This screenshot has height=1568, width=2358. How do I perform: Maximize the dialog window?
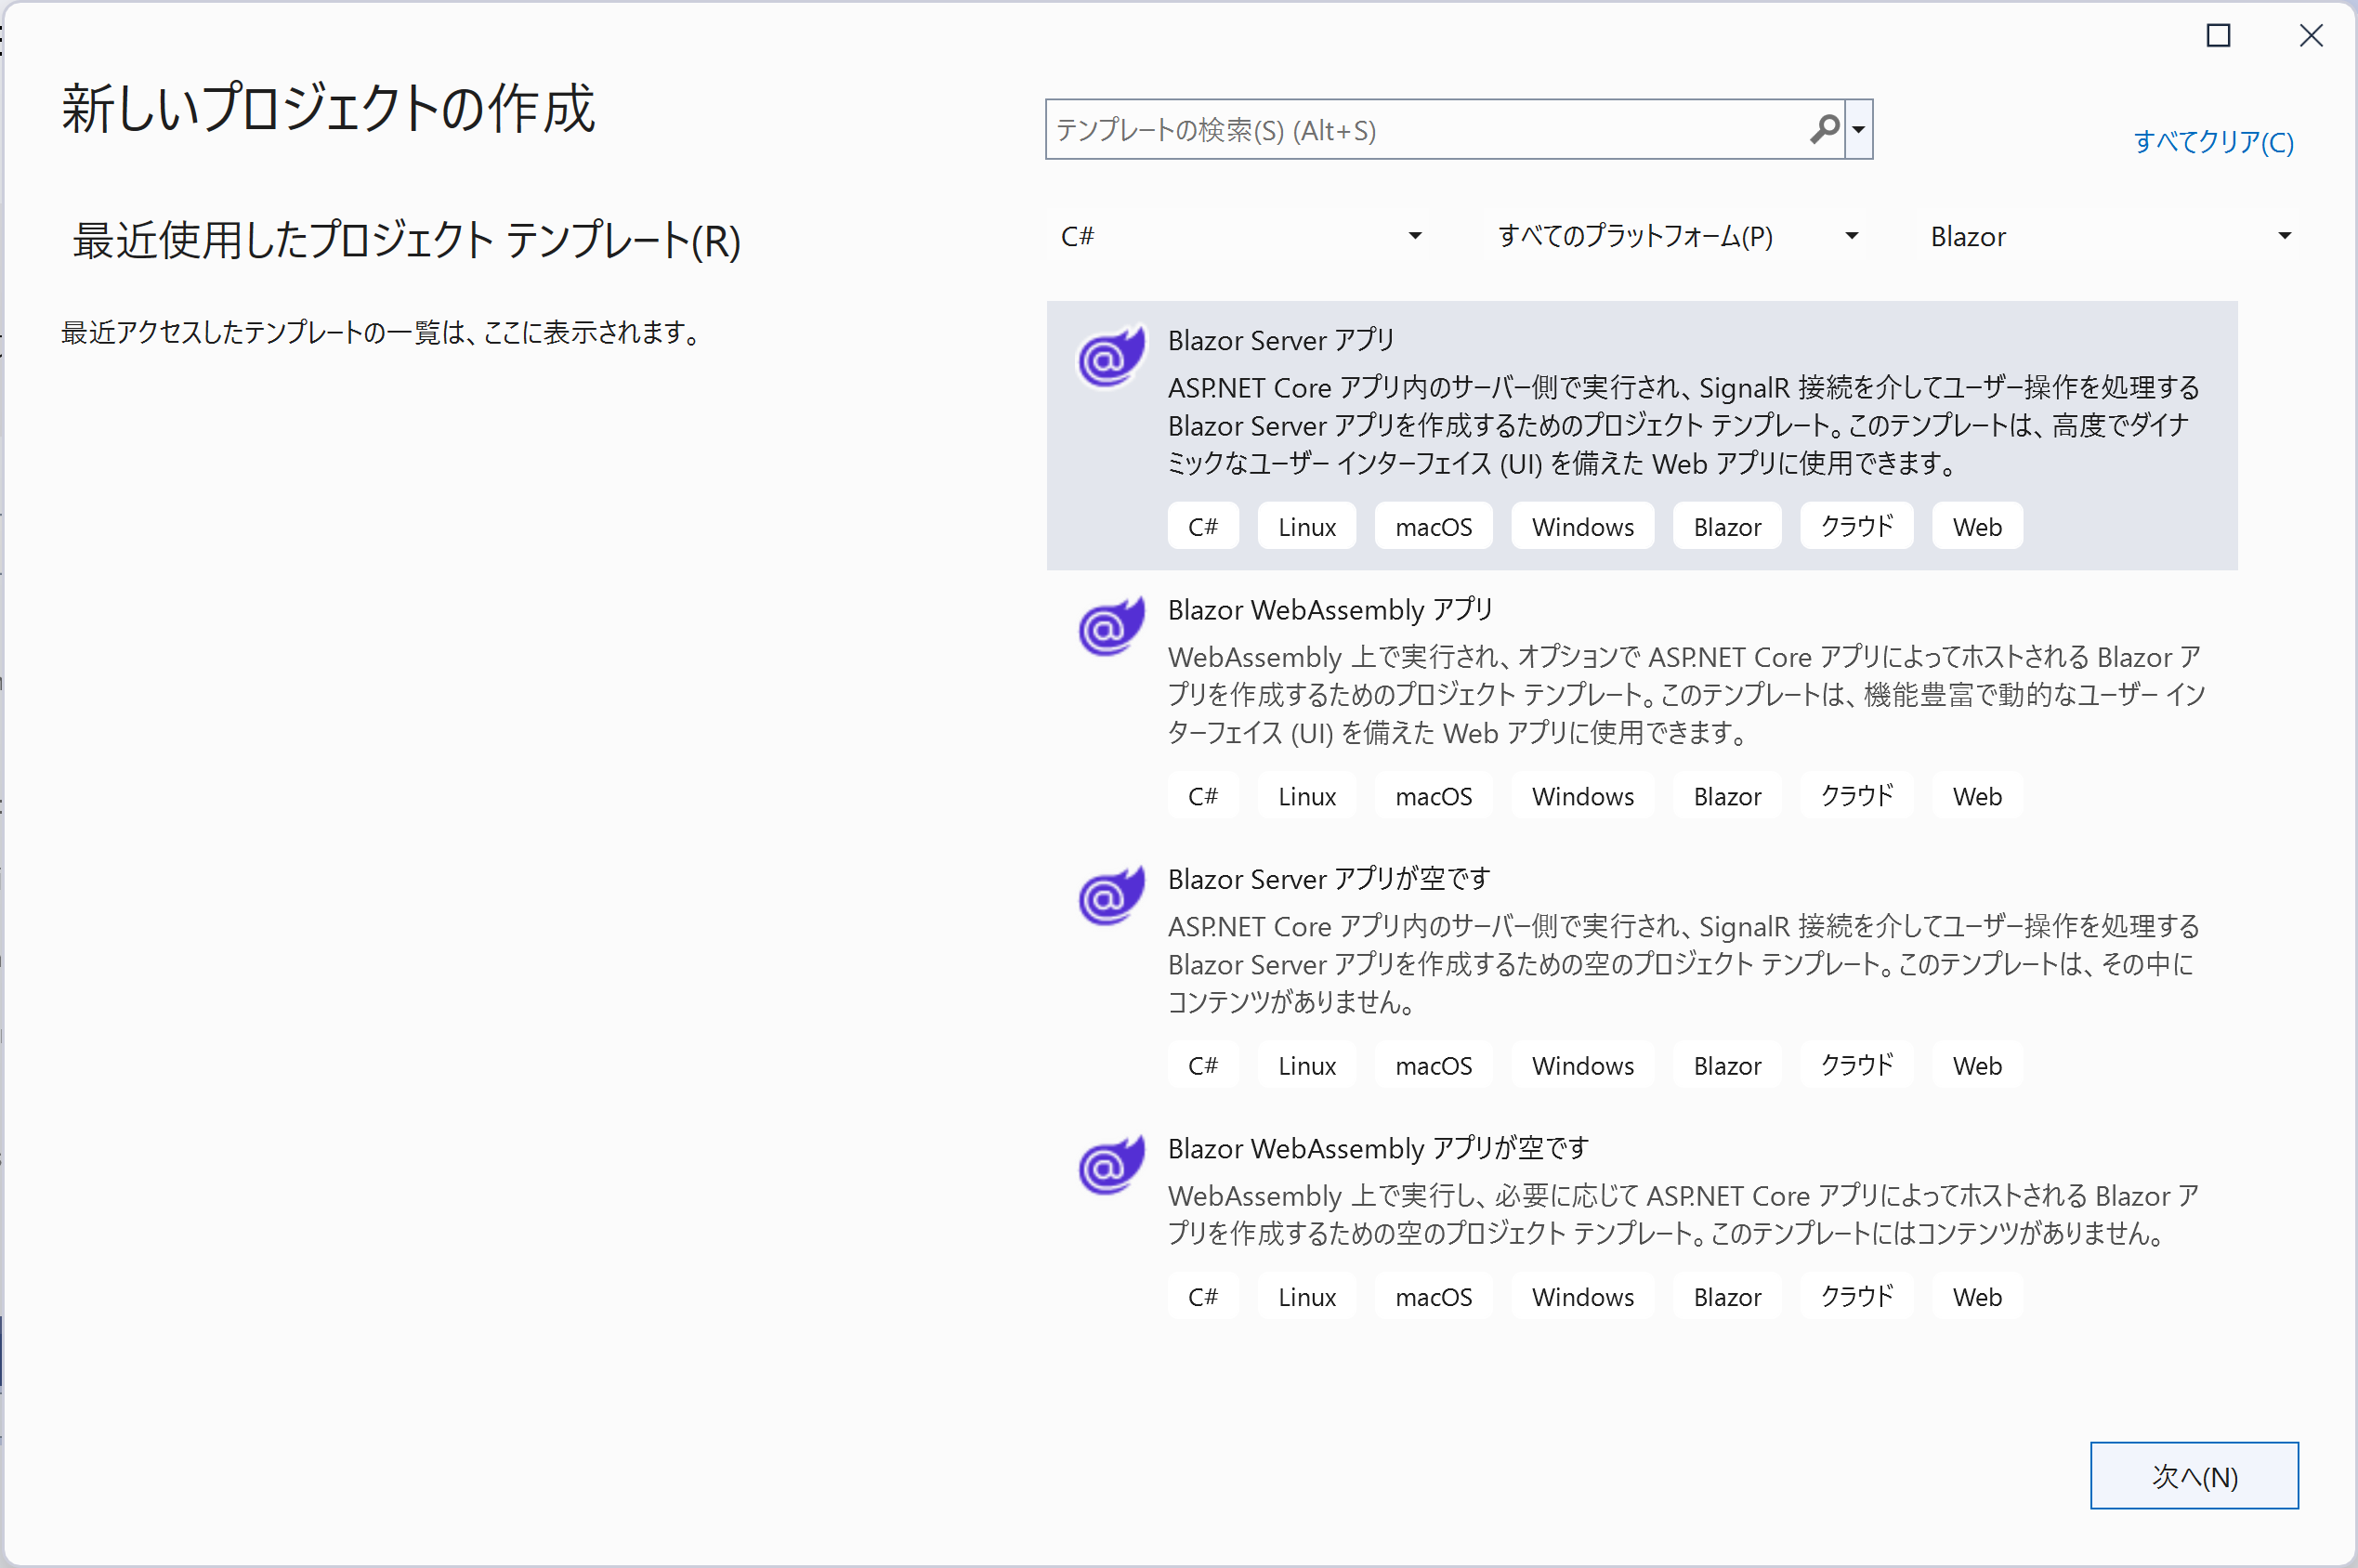point(2218,36)
